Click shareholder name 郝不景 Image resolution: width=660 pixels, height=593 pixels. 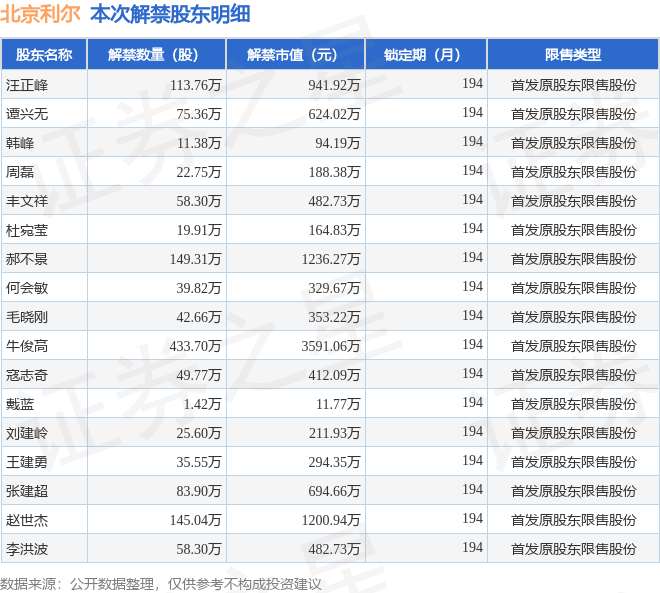point(27,259)
